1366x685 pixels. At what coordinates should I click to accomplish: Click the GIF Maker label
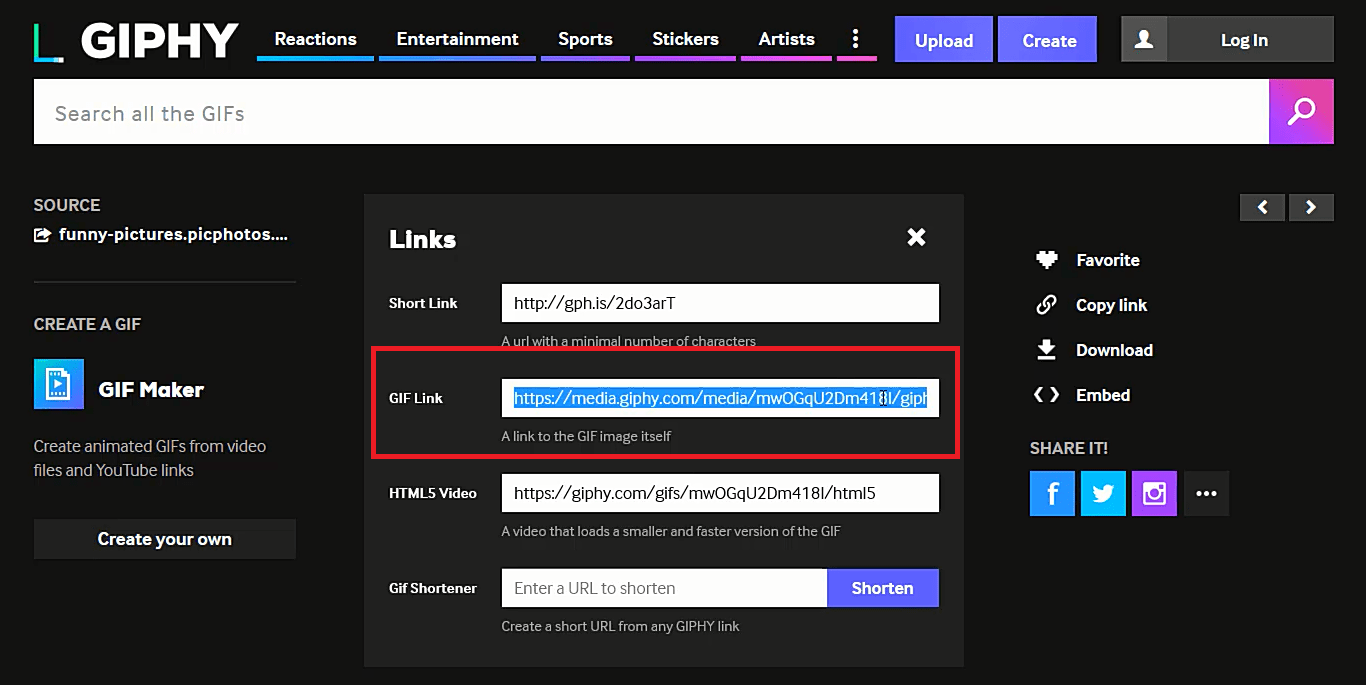(151, 390)
